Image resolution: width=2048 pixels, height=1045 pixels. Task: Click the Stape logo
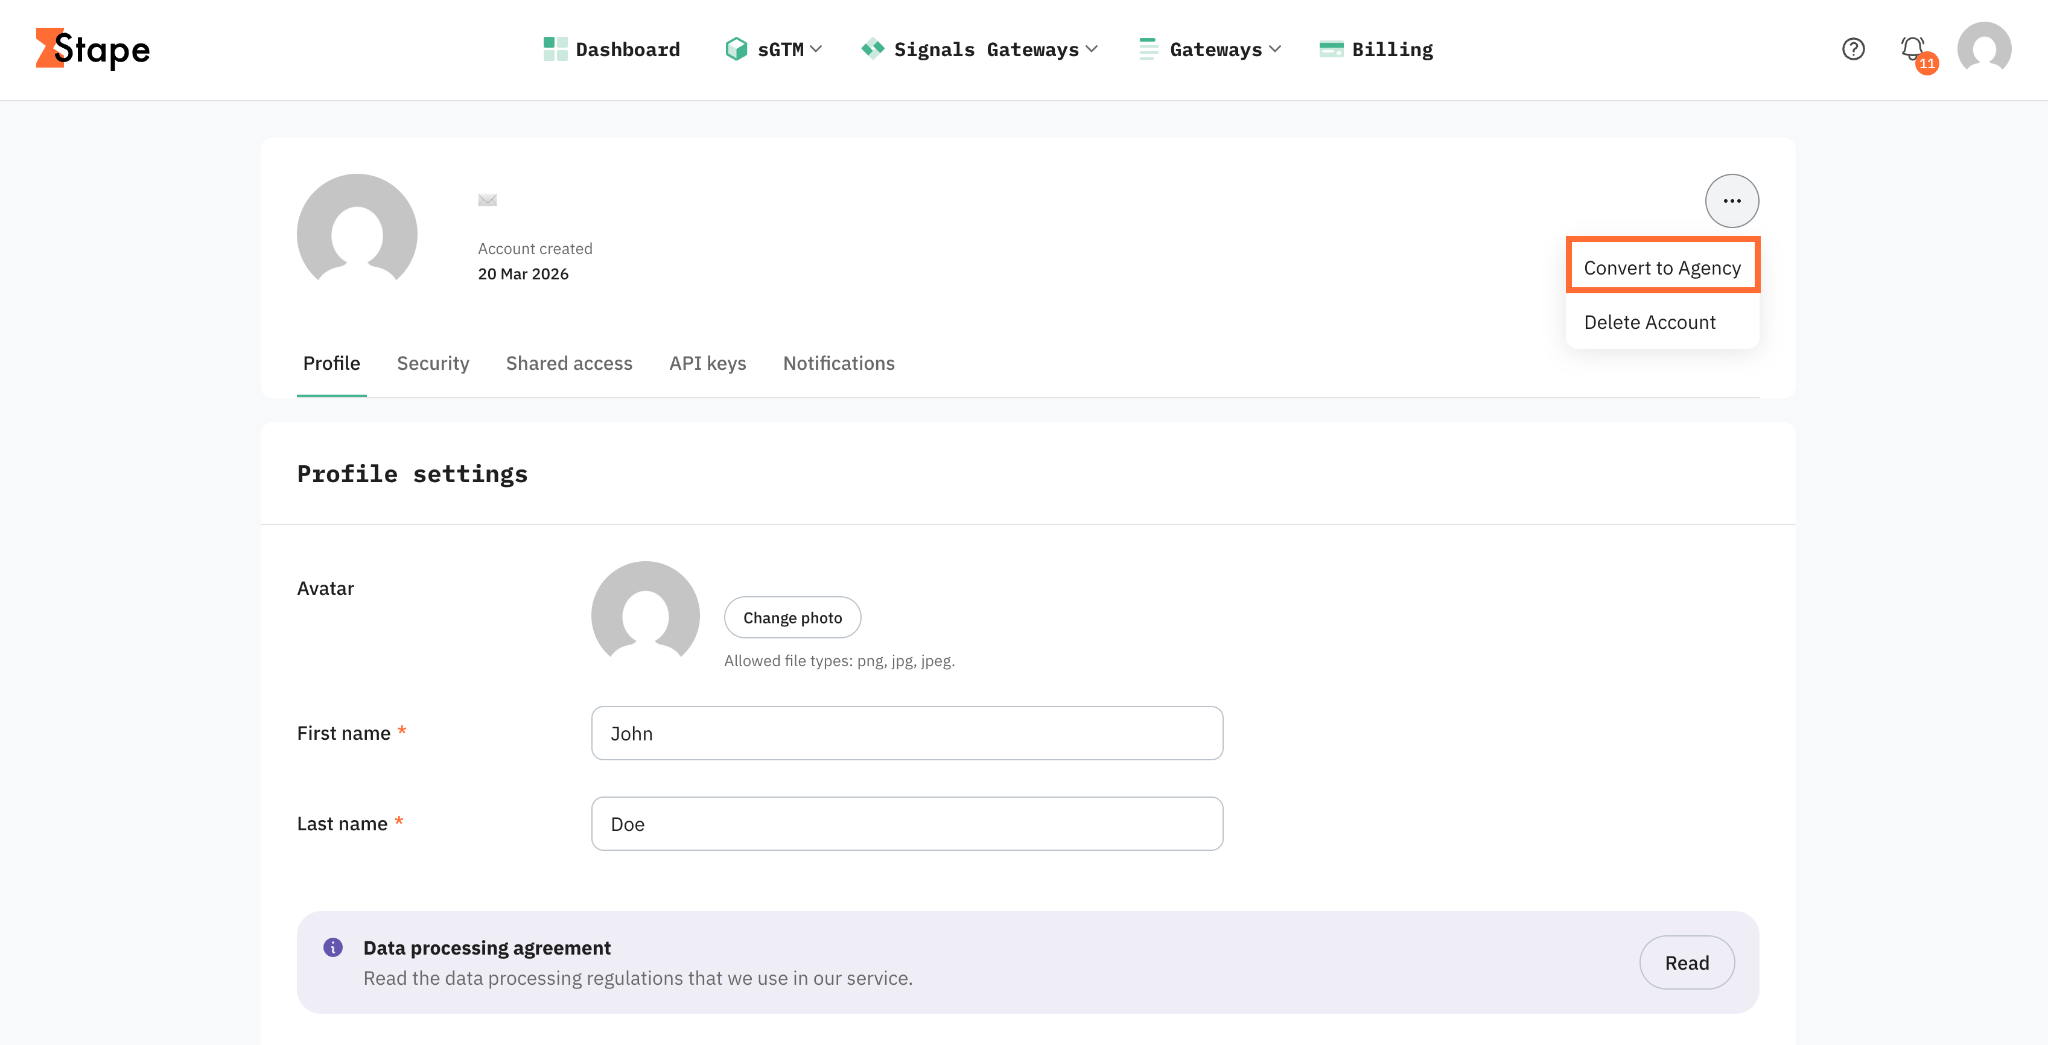(x=92, y=49)
